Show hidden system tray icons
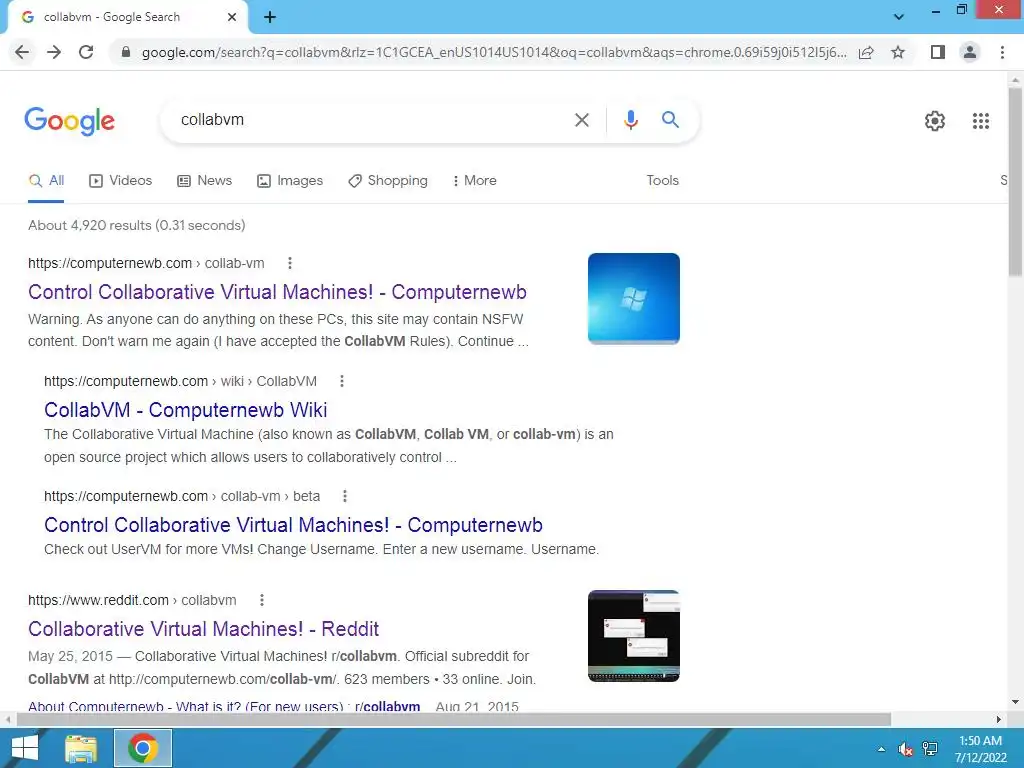1024x768 pixels. point(882,749)
